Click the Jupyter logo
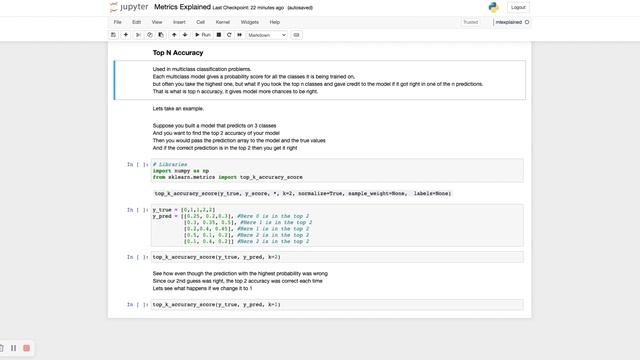This screenshot has height=360, width=640. point(129,7)
